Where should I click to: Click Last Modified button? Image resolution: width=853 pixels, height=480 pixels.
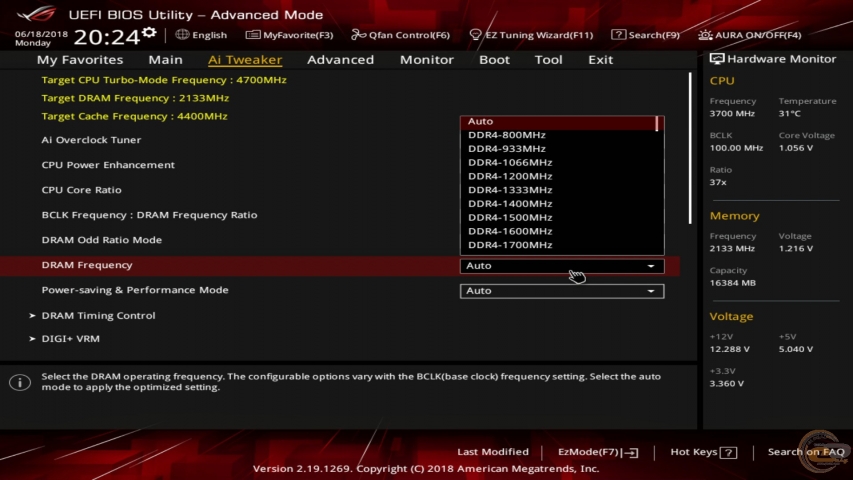point(493,452)
